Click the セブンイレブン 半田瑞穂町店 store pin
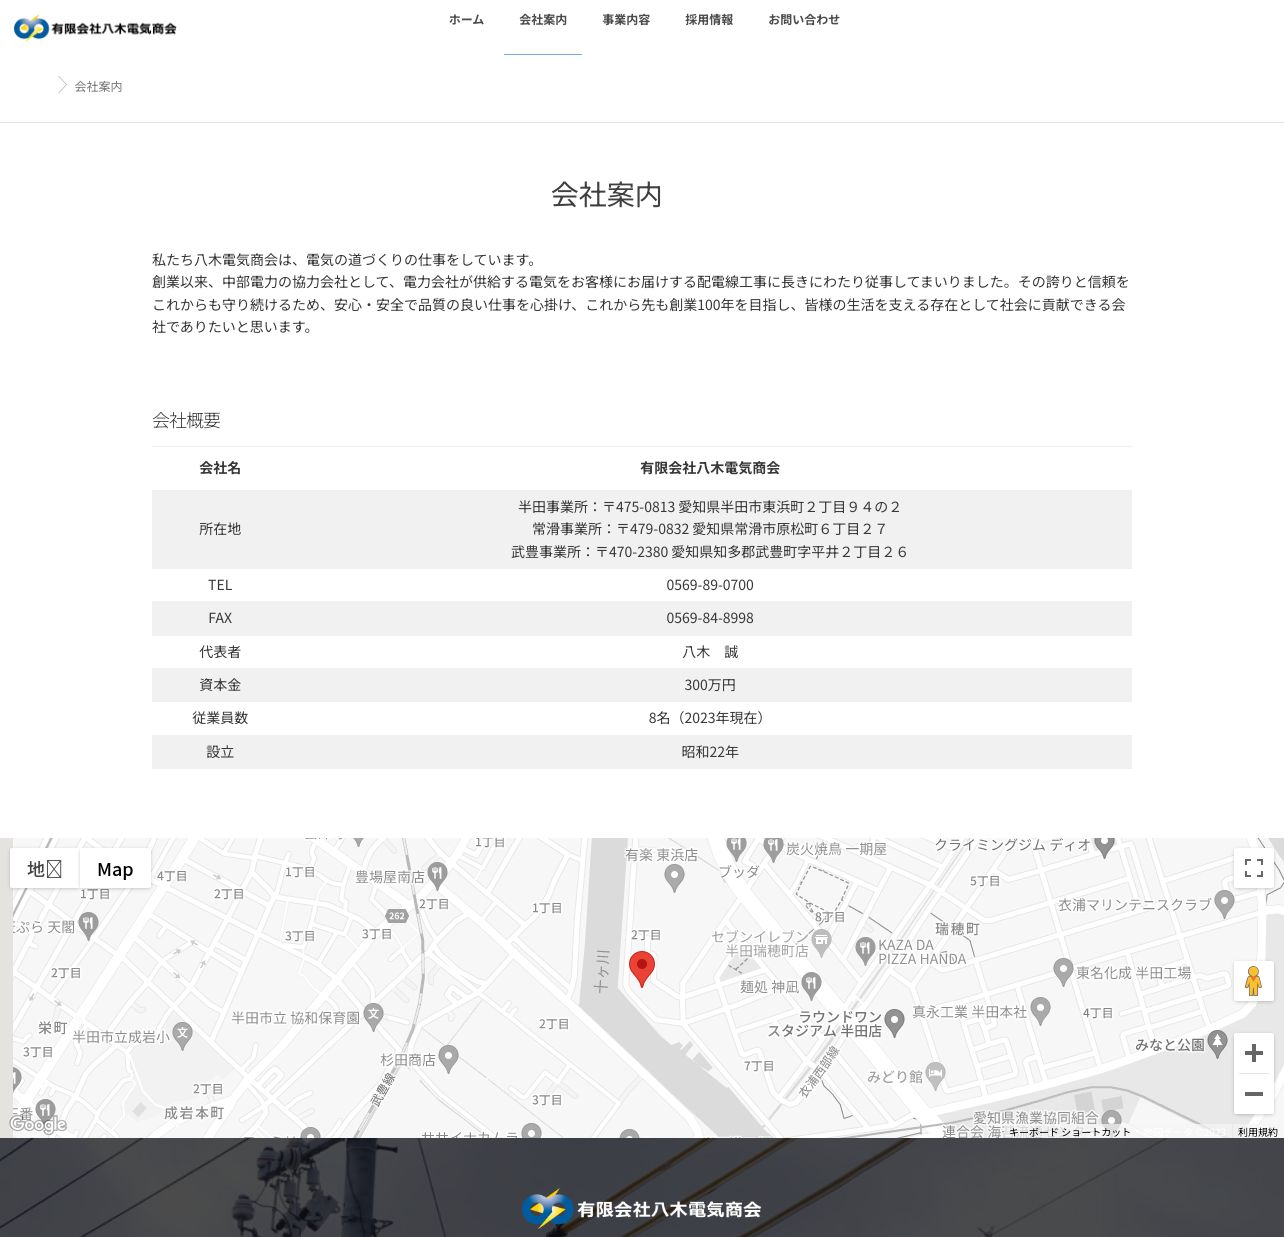Image resolution: width=1284 pixels, height=1237 pixels. coord(822,940)
